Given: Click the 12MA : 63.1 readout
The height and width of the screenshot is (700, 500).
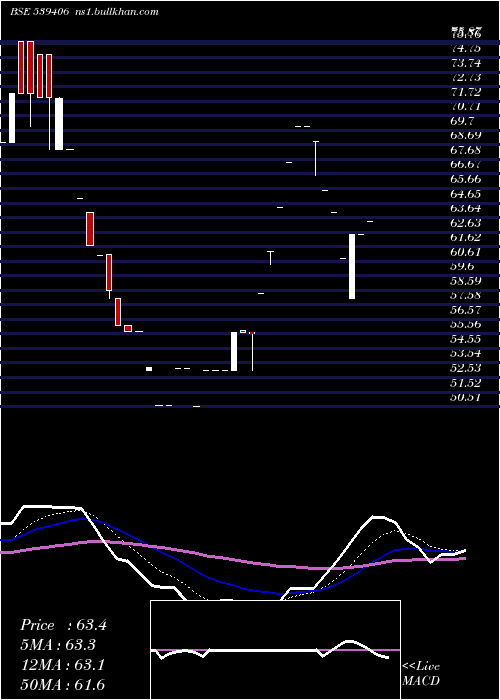Looking at the screenshot, I should 63,665.
